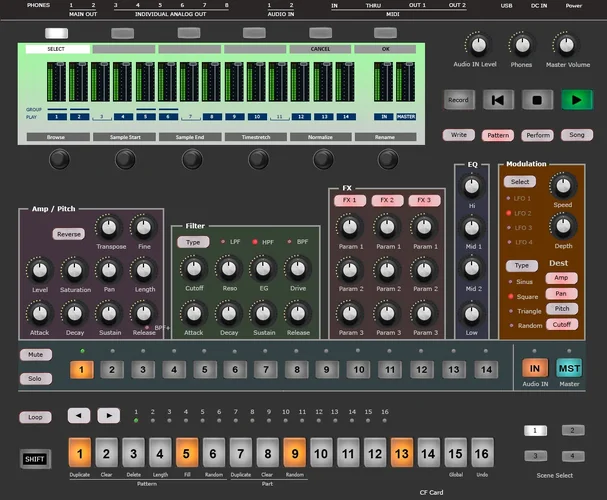
Task: Toggle step 5 in the sequencer
Action: 187,453
